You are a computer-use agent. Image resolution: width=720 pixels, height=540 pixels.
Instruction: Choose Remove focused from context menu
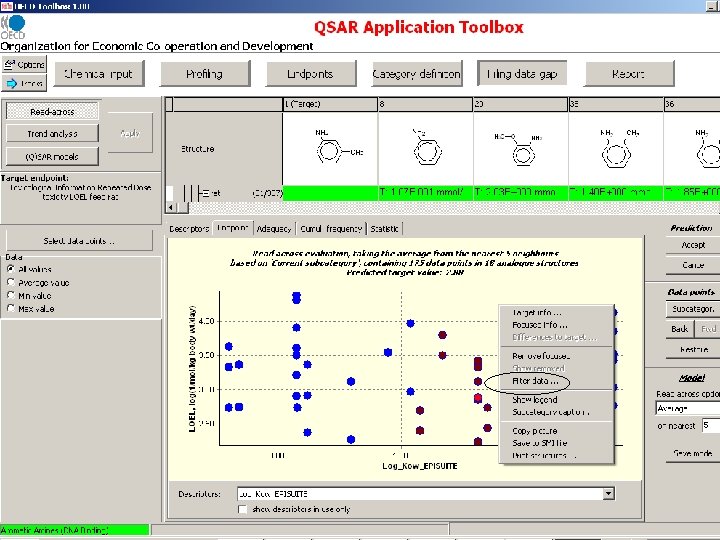coord(541,356)
